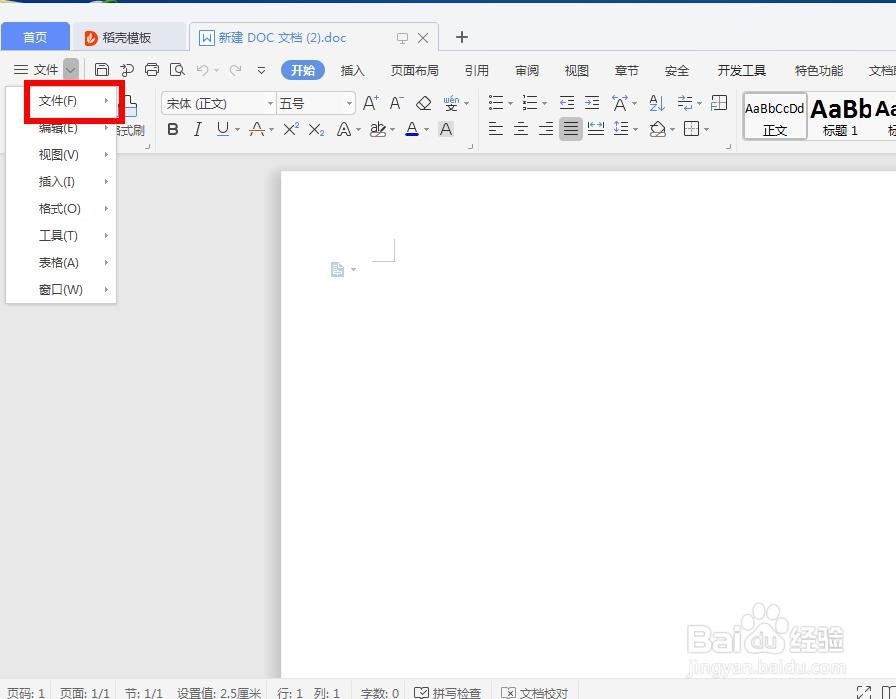Switch to the 审阅 ribbon tab
The image size is (896, 699).
(527, 70)
